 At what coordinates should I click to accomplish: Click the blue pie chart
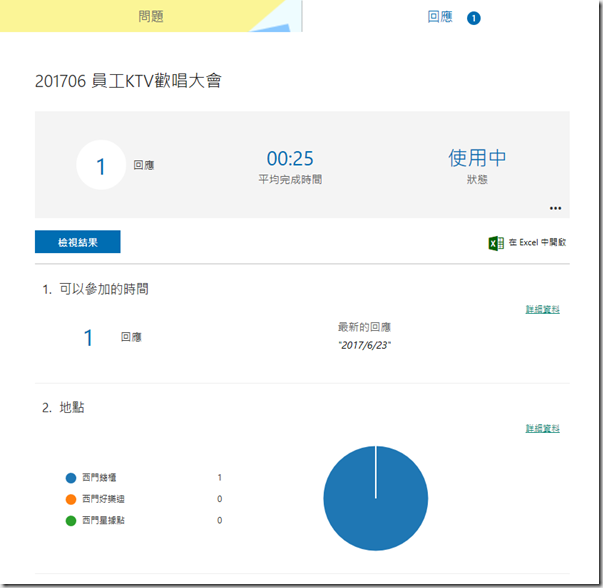pos(376,498)
